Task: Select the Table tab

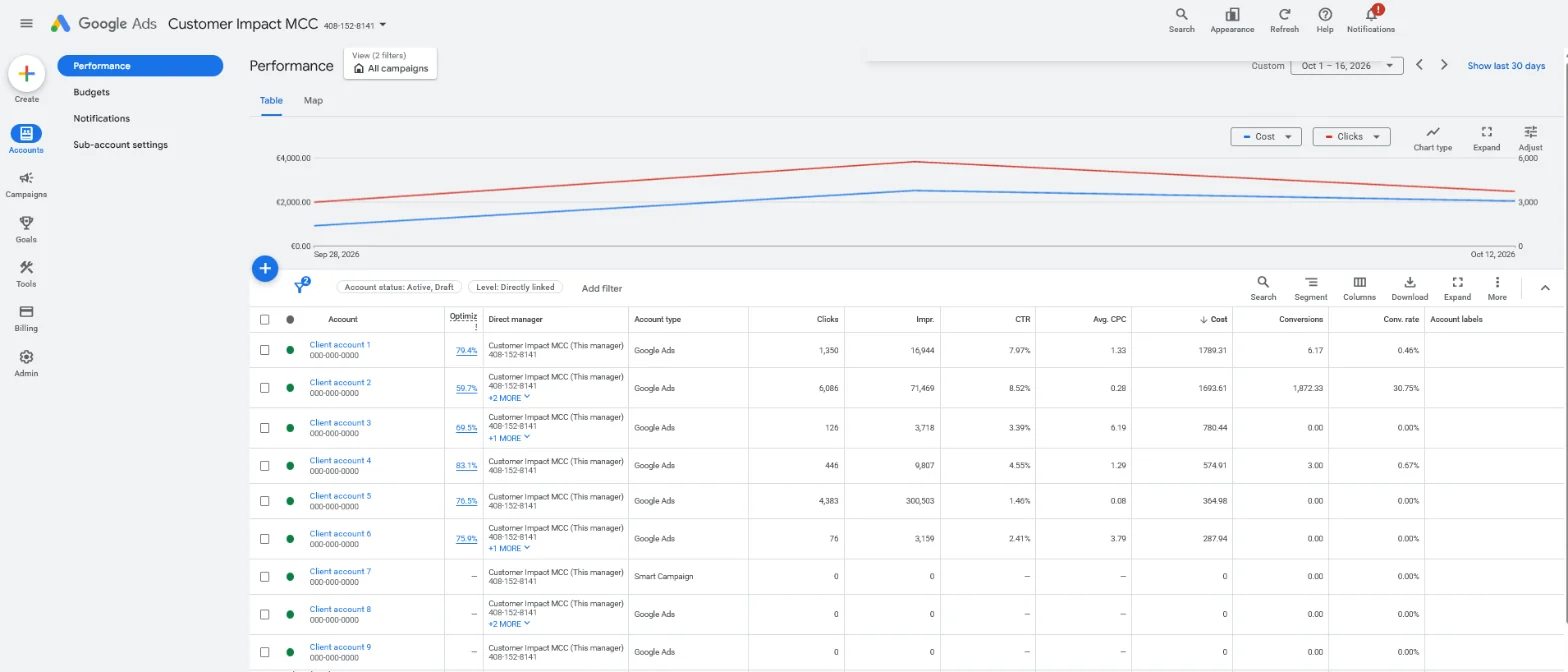Action: [271, 101]
